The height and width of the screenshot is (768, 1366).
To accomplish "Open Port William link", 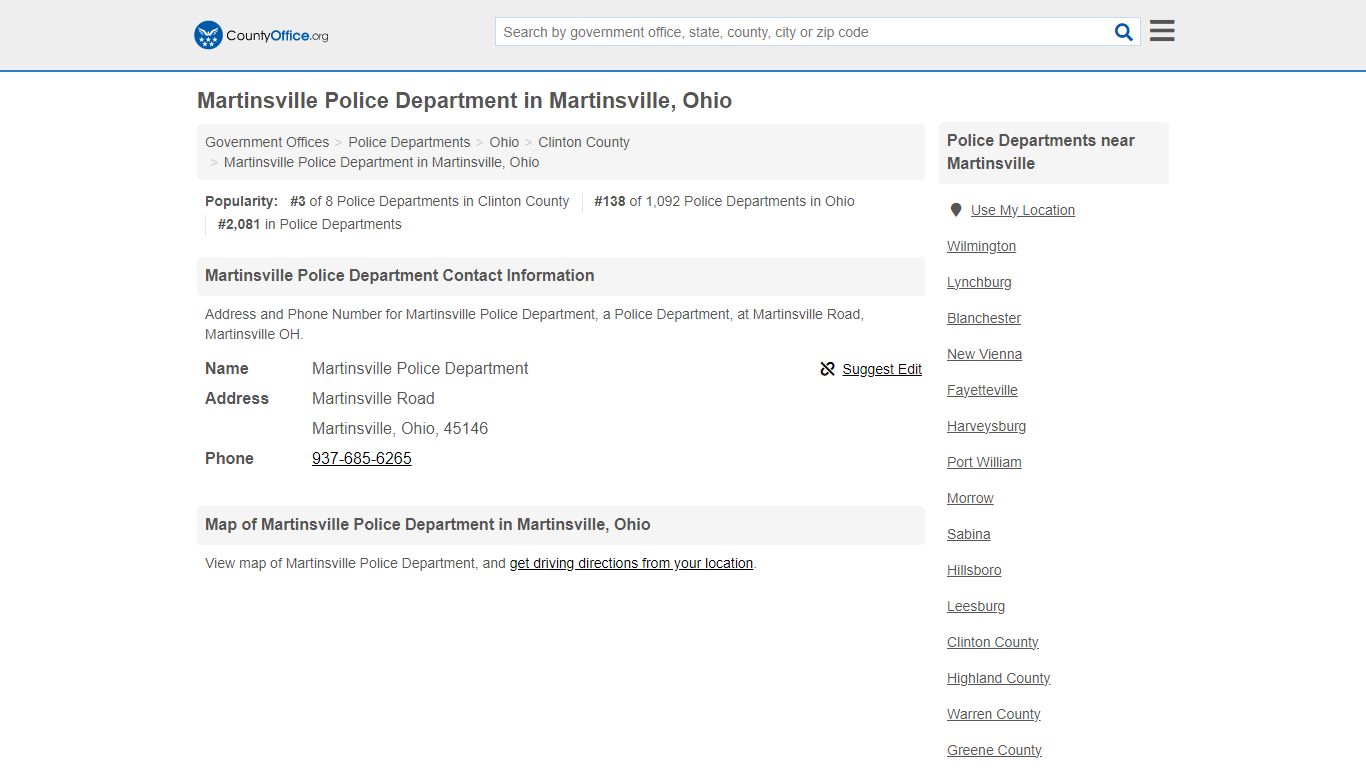I will pyautogui.click(x=984, y=462).
